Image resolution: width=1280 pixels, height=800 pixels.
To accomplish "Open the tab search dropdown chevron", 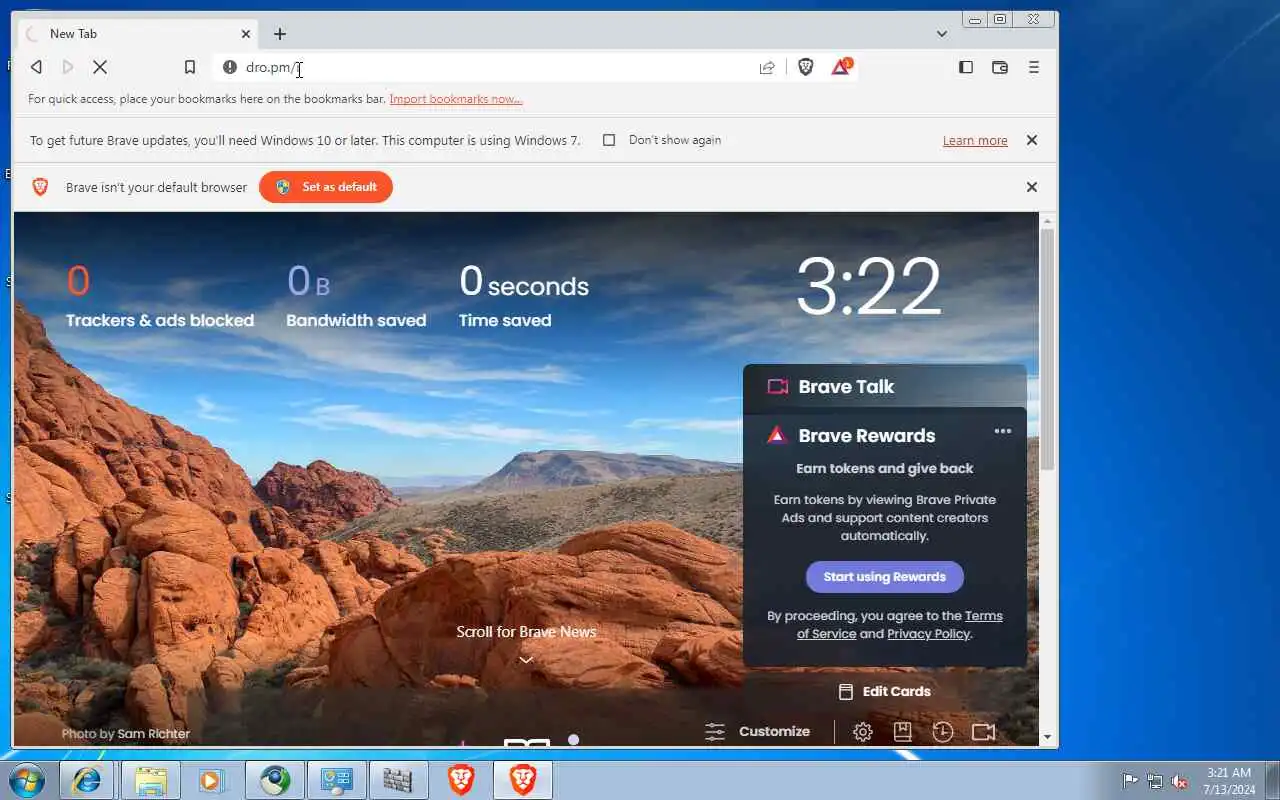I will (x=942, y=34).
